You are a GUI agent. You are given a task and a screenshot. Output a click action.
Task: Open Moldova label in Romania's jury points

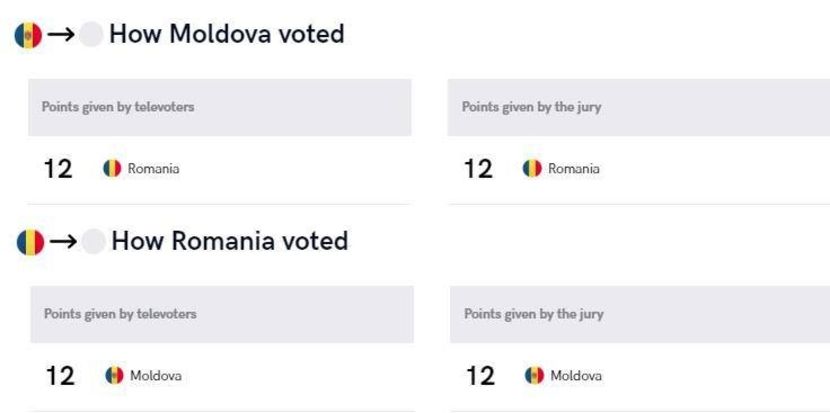(576, 376)
